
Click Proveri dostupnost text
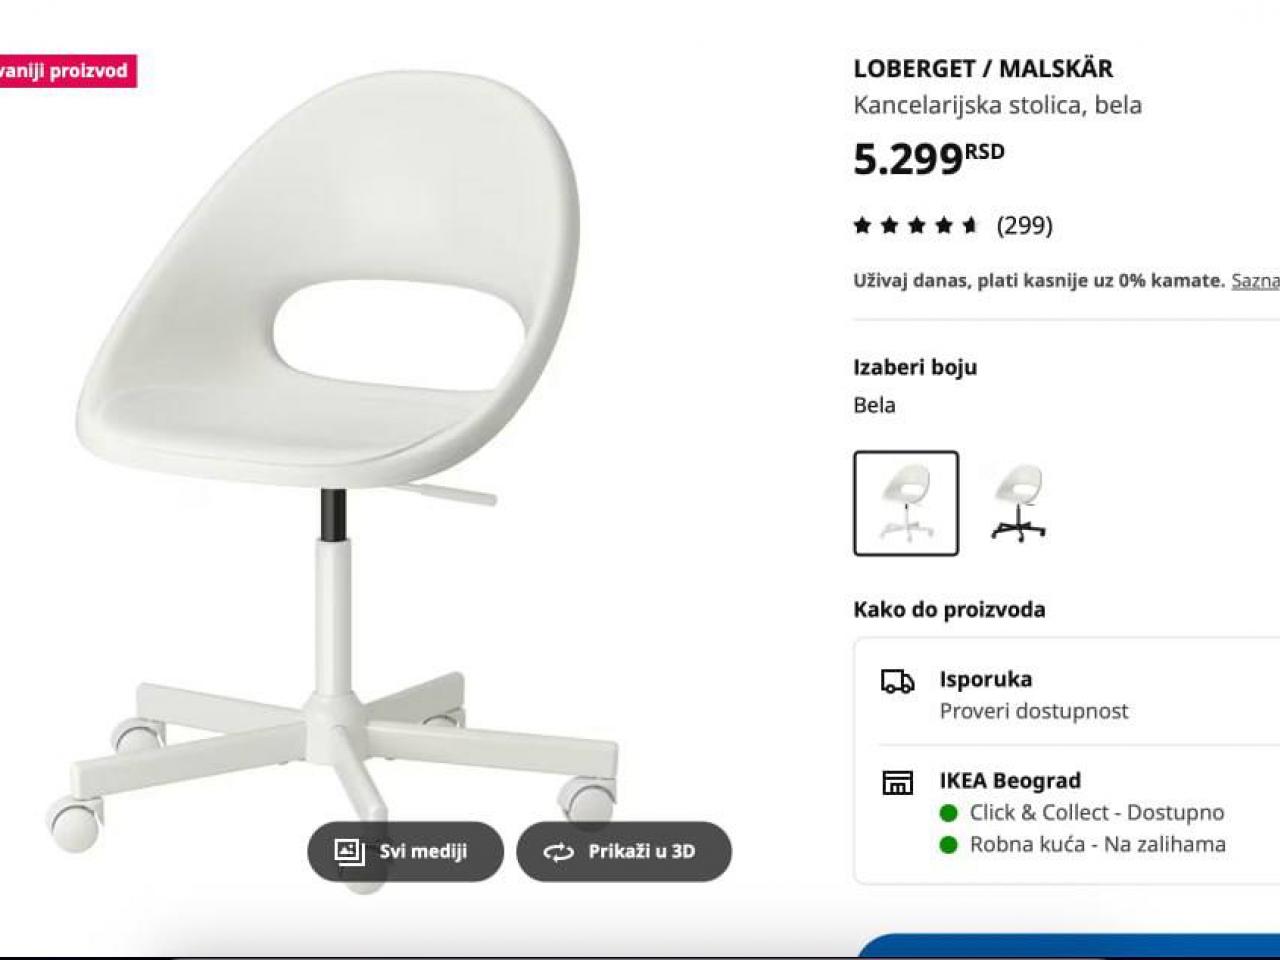coord(1033,711)
